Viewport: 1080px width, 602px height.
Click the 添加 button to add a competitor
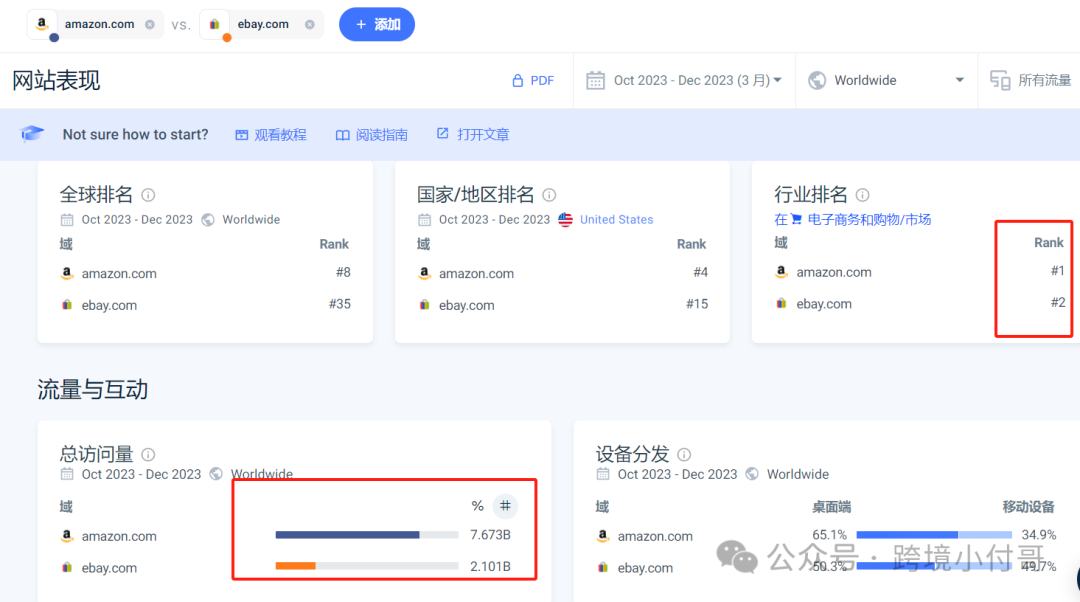(377, 22)
